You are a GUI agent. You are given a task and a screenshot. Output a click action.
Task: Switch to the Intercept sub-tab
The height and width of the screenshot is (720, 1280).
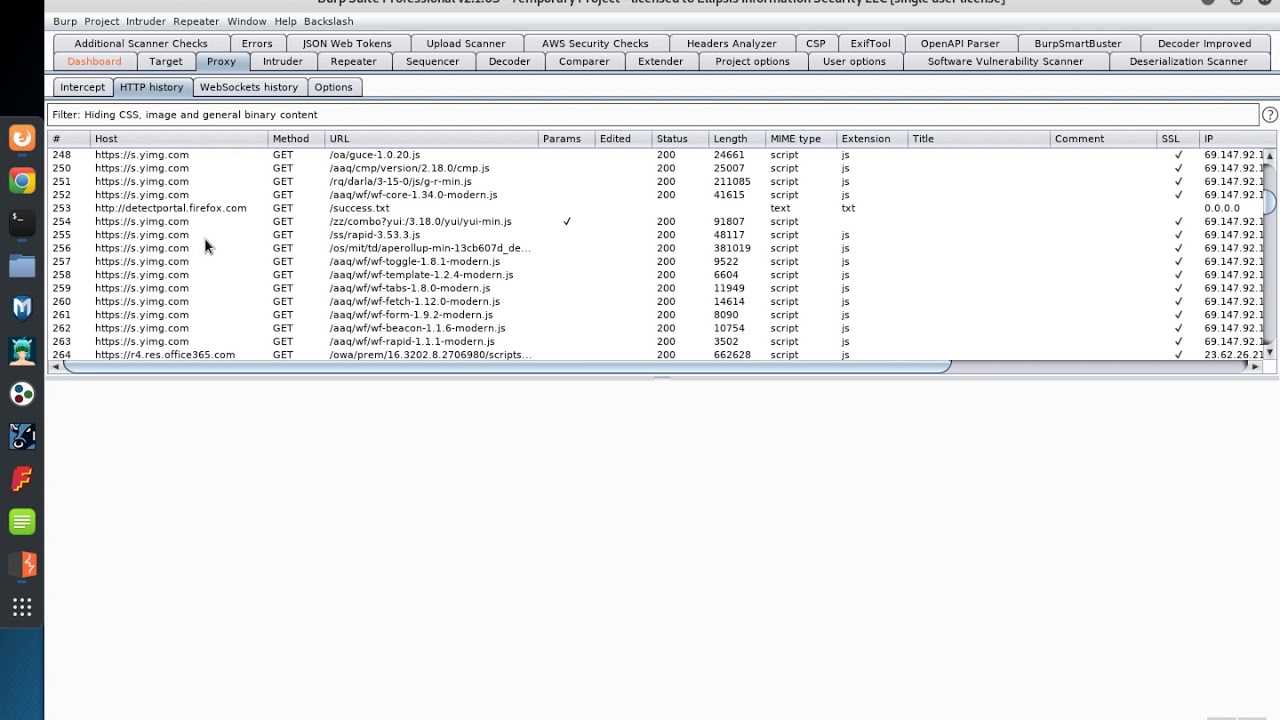coord(82,87)
